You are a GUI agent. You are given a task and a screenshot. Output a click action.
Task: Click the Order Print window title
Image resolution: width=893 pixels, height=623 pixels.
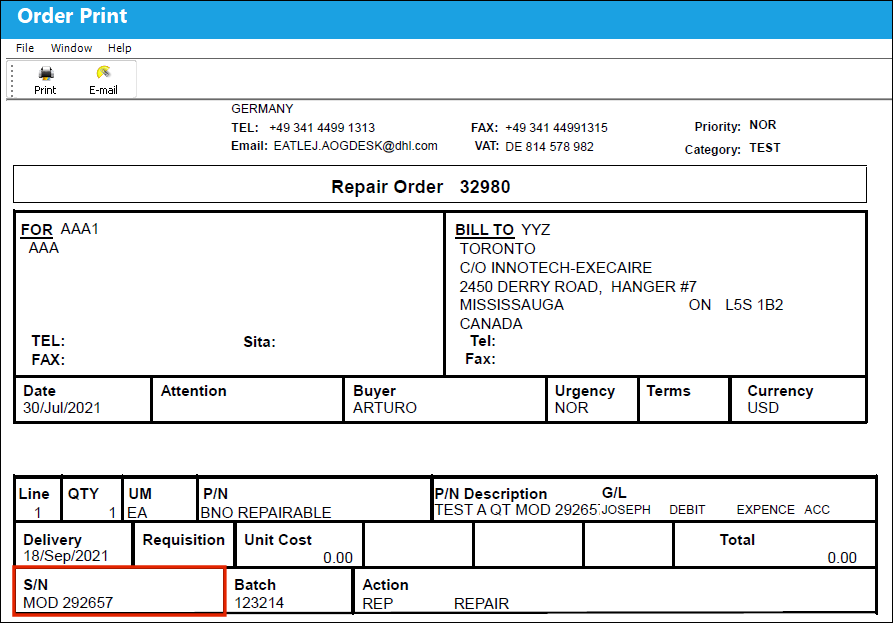pyautogui.click(x=72, y=16)
